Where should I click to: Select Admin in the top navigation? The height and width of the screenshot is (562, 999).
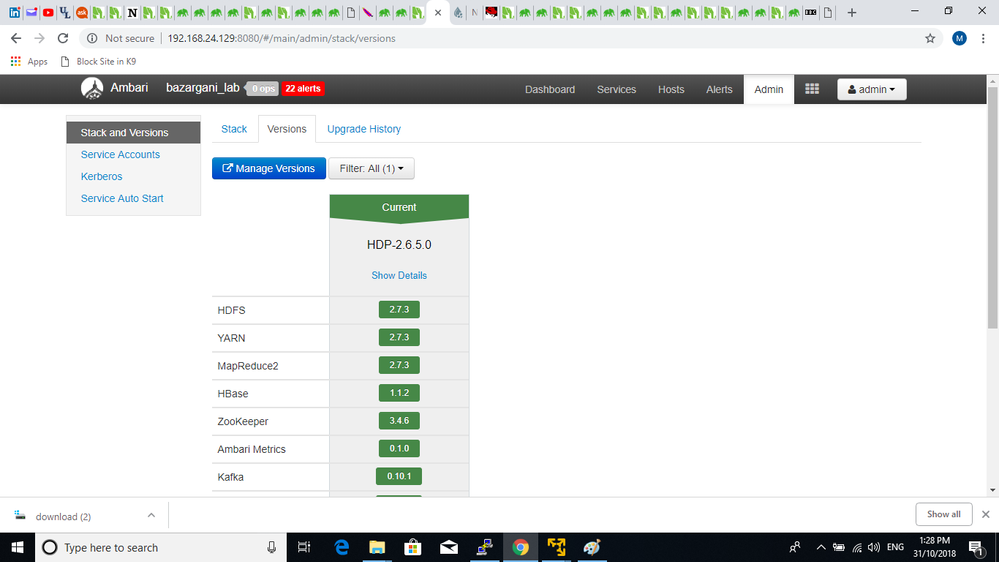tap(769, 89)
